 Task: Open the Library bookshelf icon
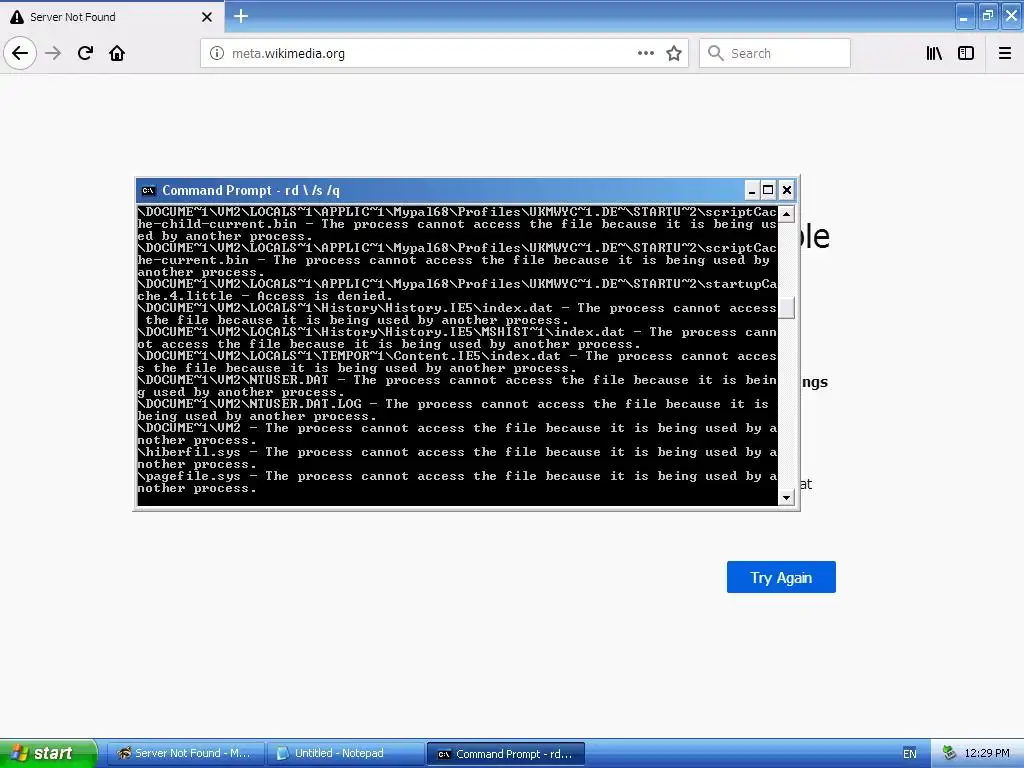(x=934, y=53)
